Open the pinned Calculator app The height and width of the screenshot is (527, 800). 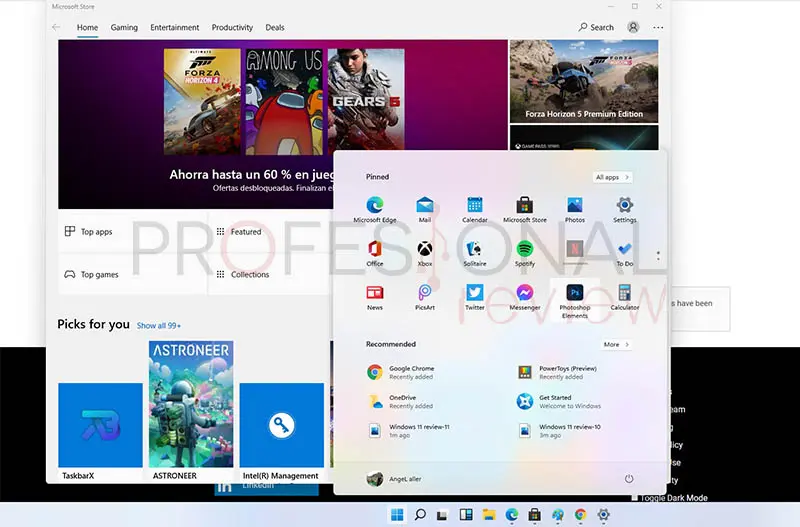624,297
